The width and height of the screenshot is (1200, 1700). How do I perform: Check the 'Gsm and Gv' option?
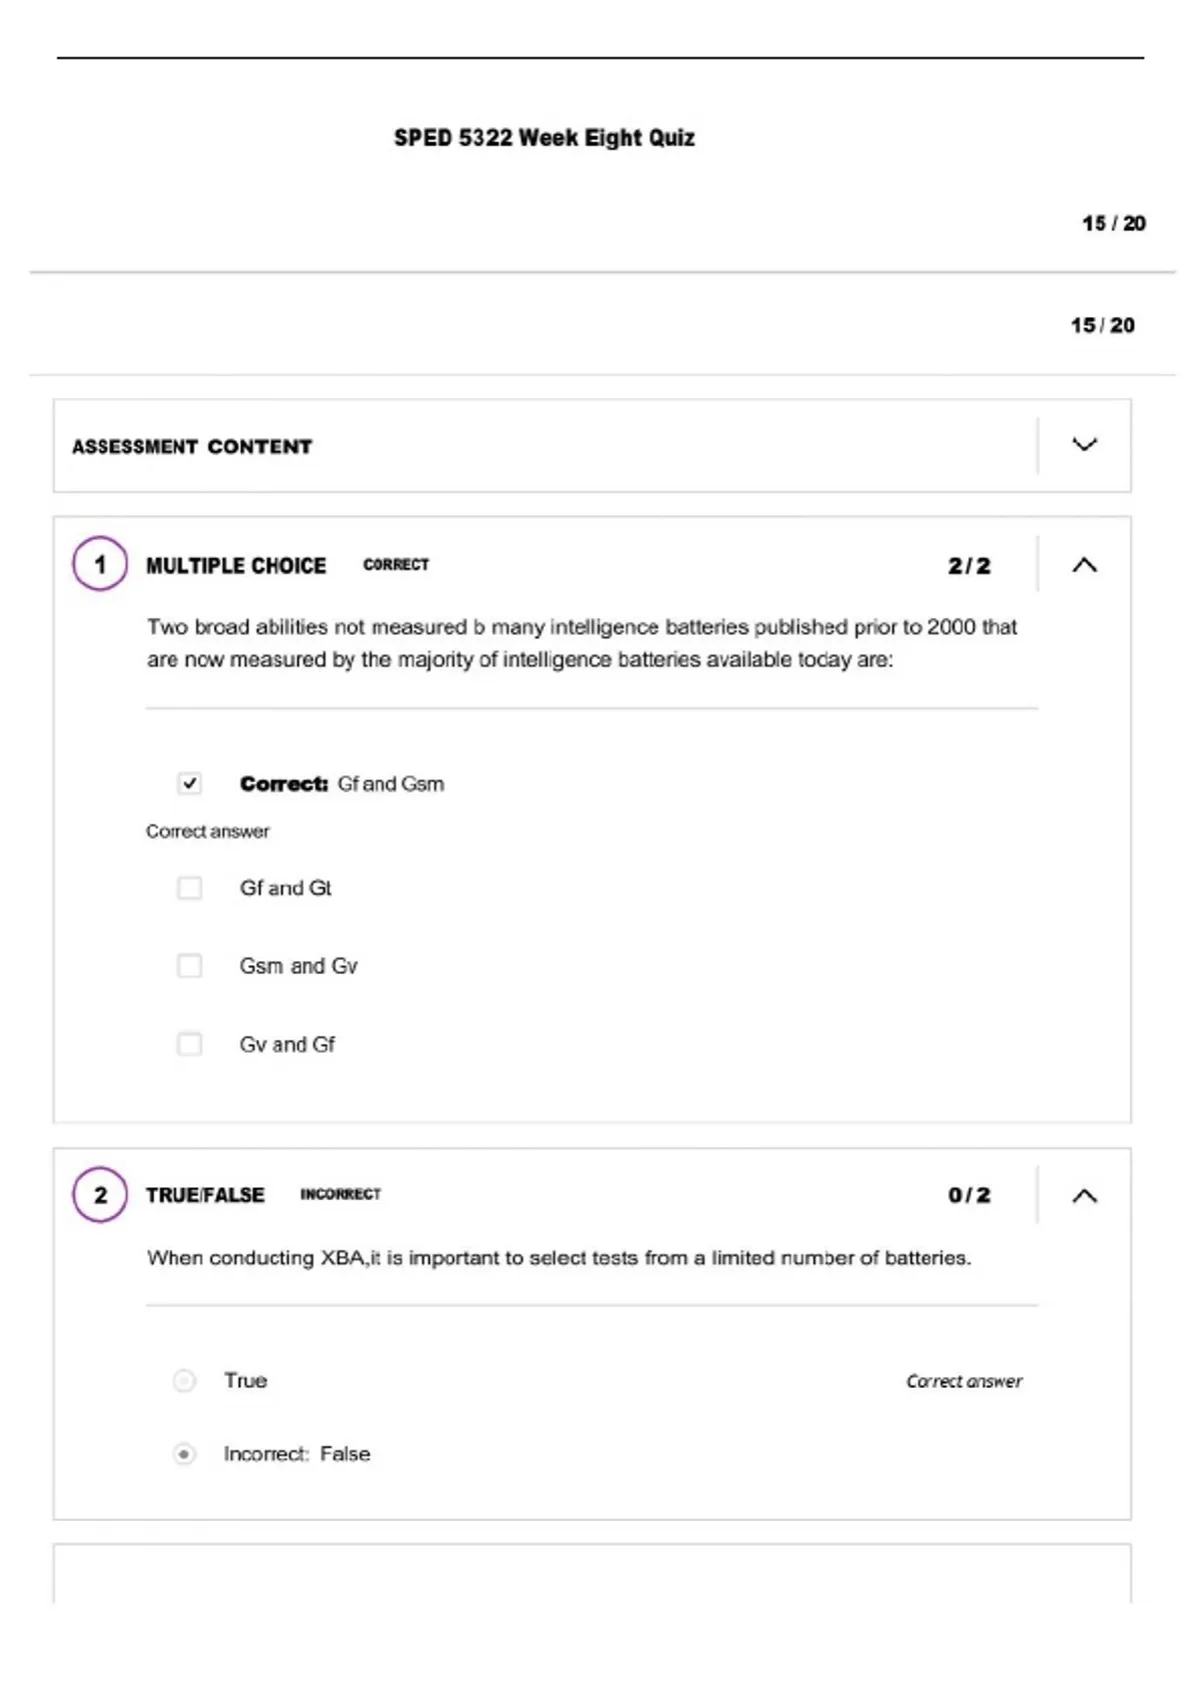pyautogui.click(x=189, y=966)
